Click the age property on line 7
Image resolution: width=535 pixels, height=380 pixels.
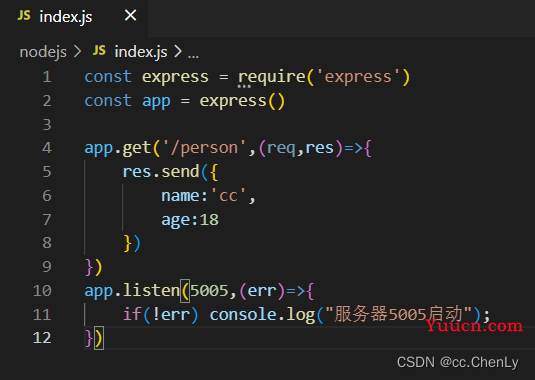pyautogui.click(x=175, y=220)
